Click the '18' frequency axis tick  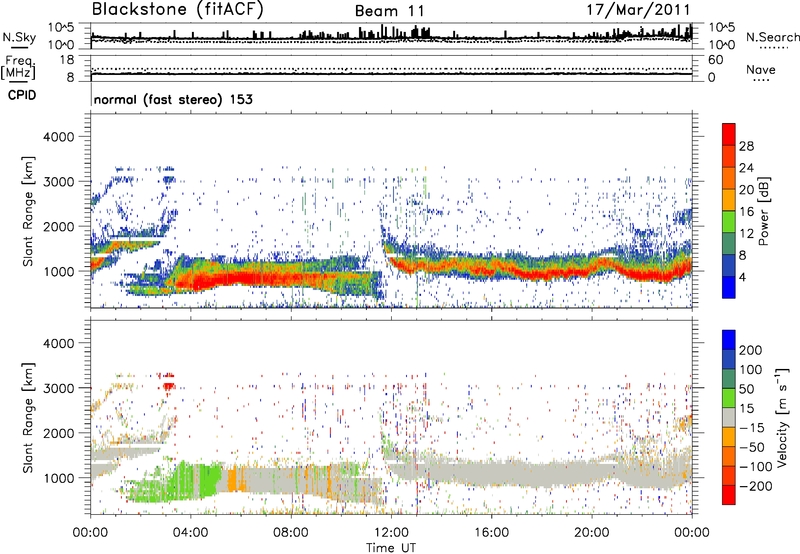click(67, 60)
